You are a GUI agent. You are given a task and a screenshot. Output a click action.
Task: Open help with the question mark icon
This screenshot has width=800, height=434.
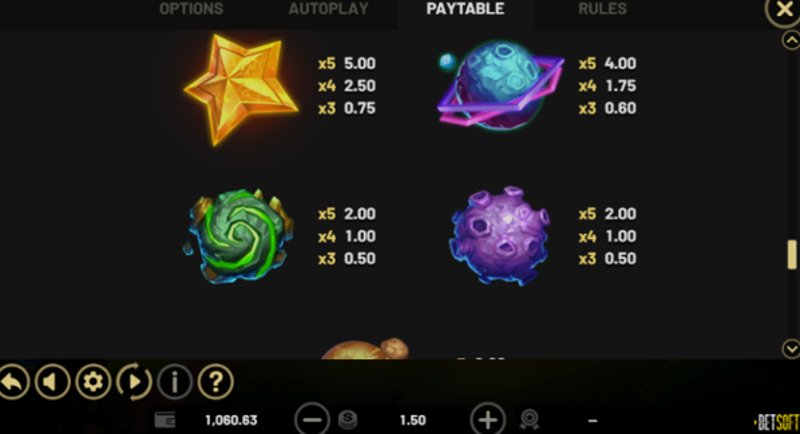(216, 381)
